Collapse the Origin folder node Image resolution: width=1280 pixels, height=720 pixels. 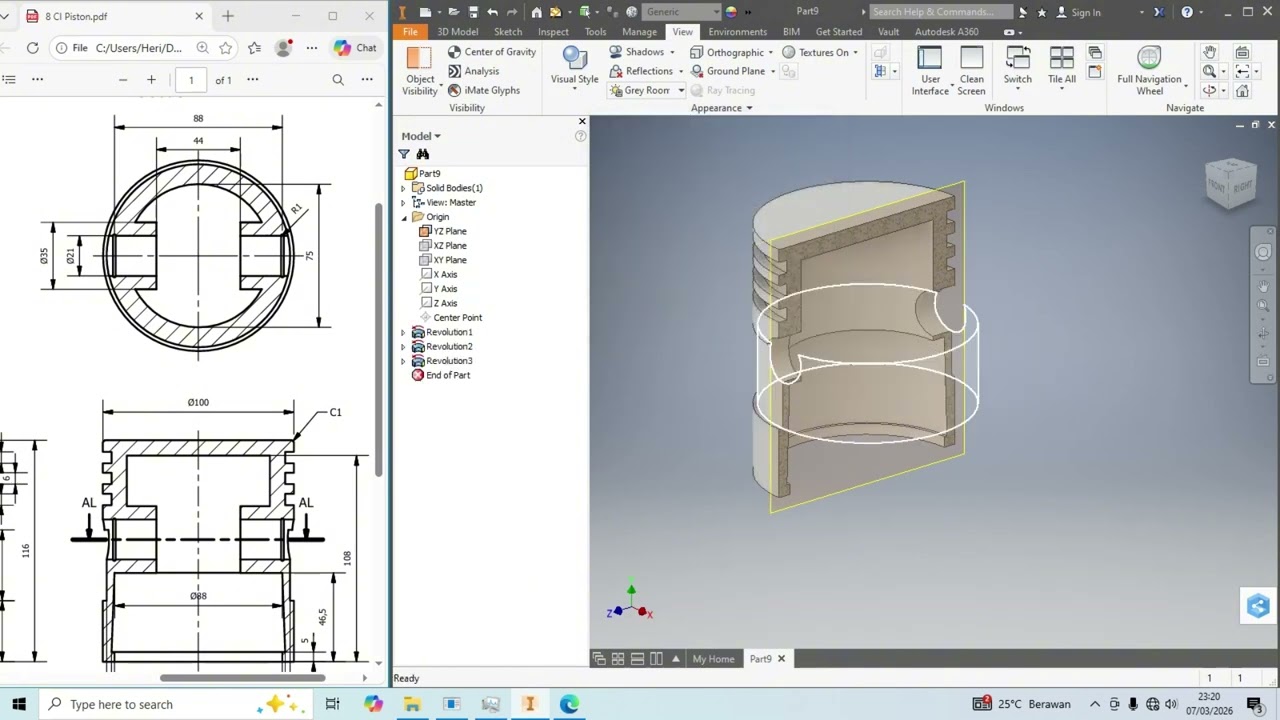point(404,217)
